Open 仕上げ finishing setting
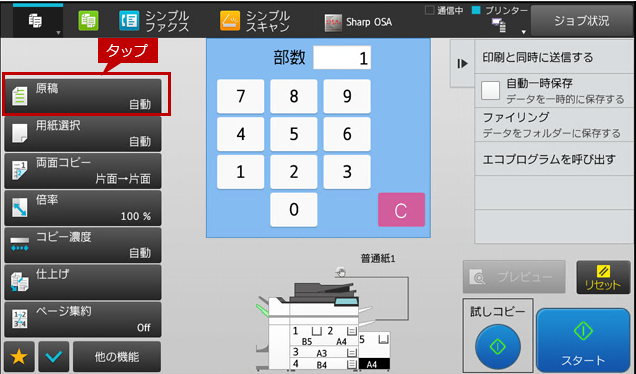Image resolution: width=636 pixels, height=374 pixels. point(83,282)
